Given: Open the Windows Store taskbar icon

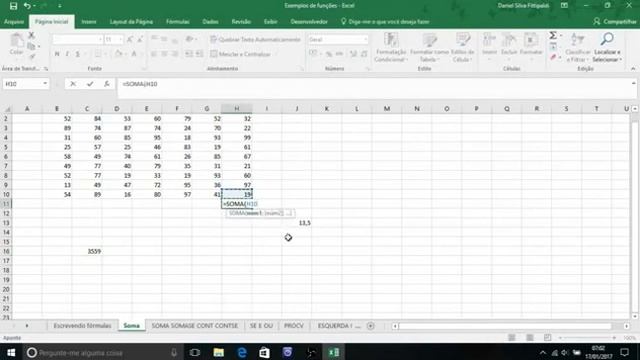Looking at the screenshot, I should tap(264, 352).
